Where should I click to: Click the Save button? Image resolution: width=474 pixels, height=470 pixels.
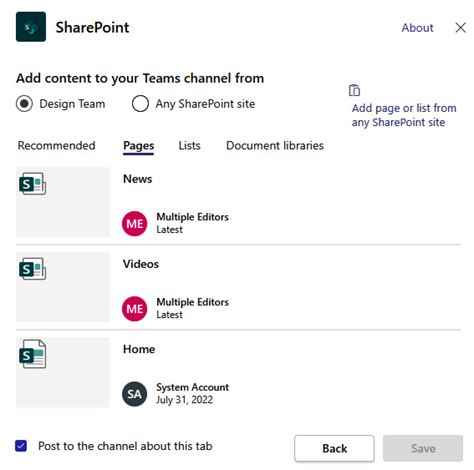coord(423,448)
